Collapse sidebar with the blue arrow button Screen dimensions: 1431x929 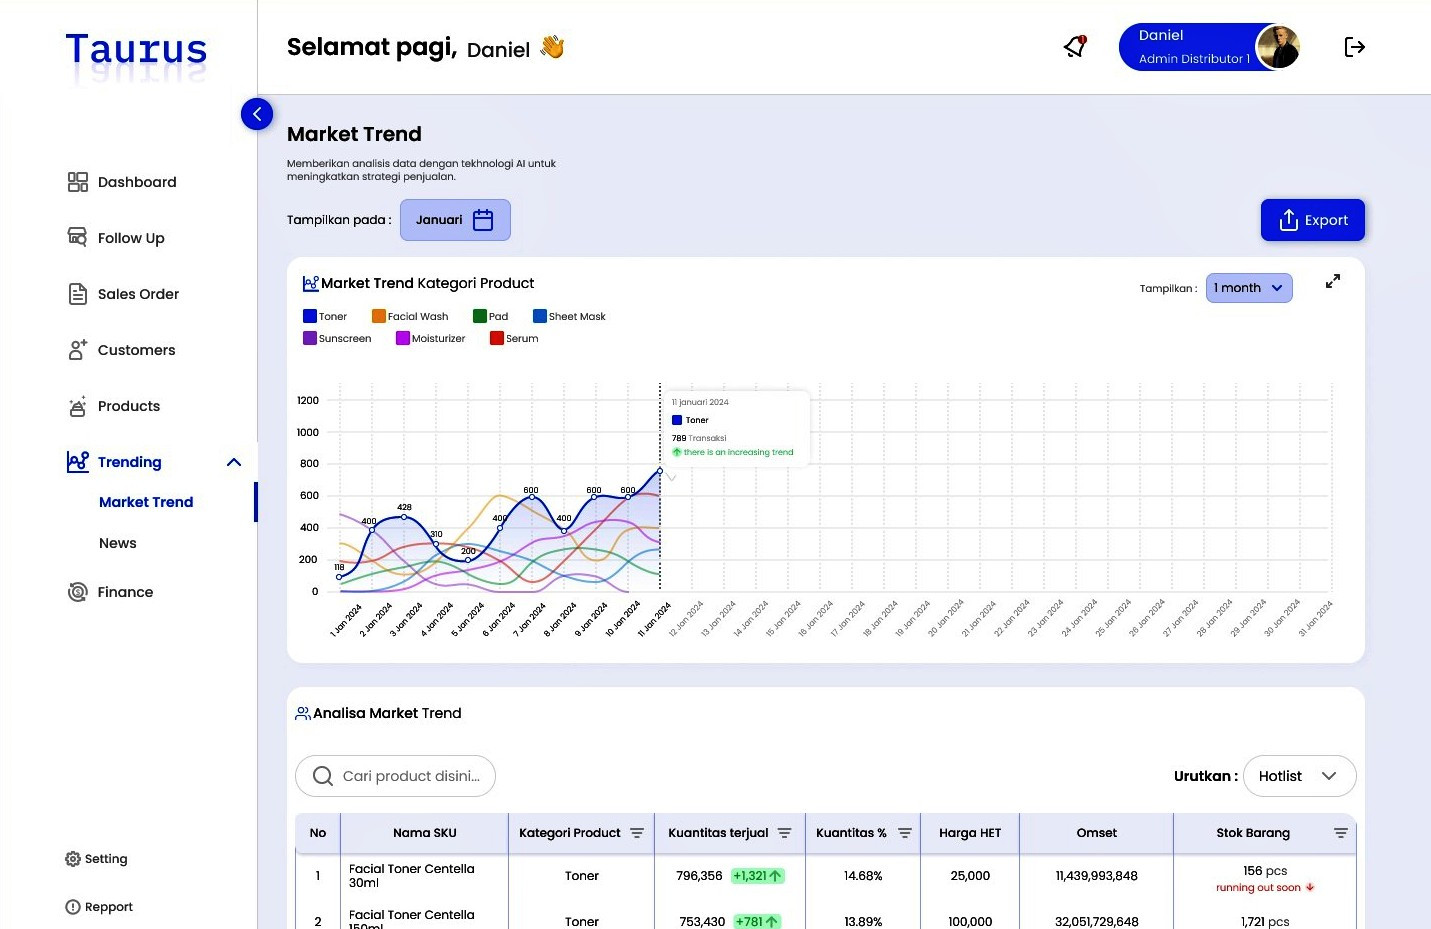257,114
